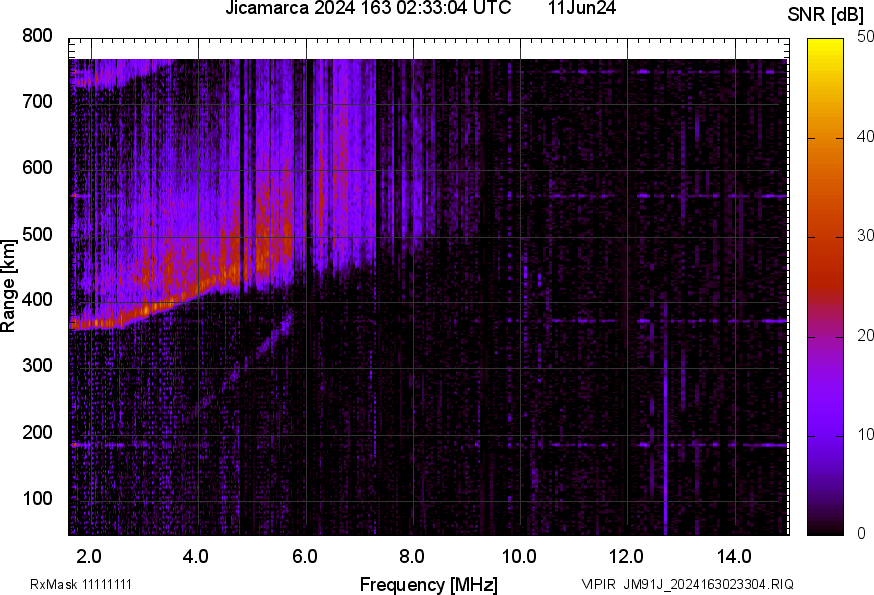
Task: Select the date label '11Jun24'
Action: 581,8
